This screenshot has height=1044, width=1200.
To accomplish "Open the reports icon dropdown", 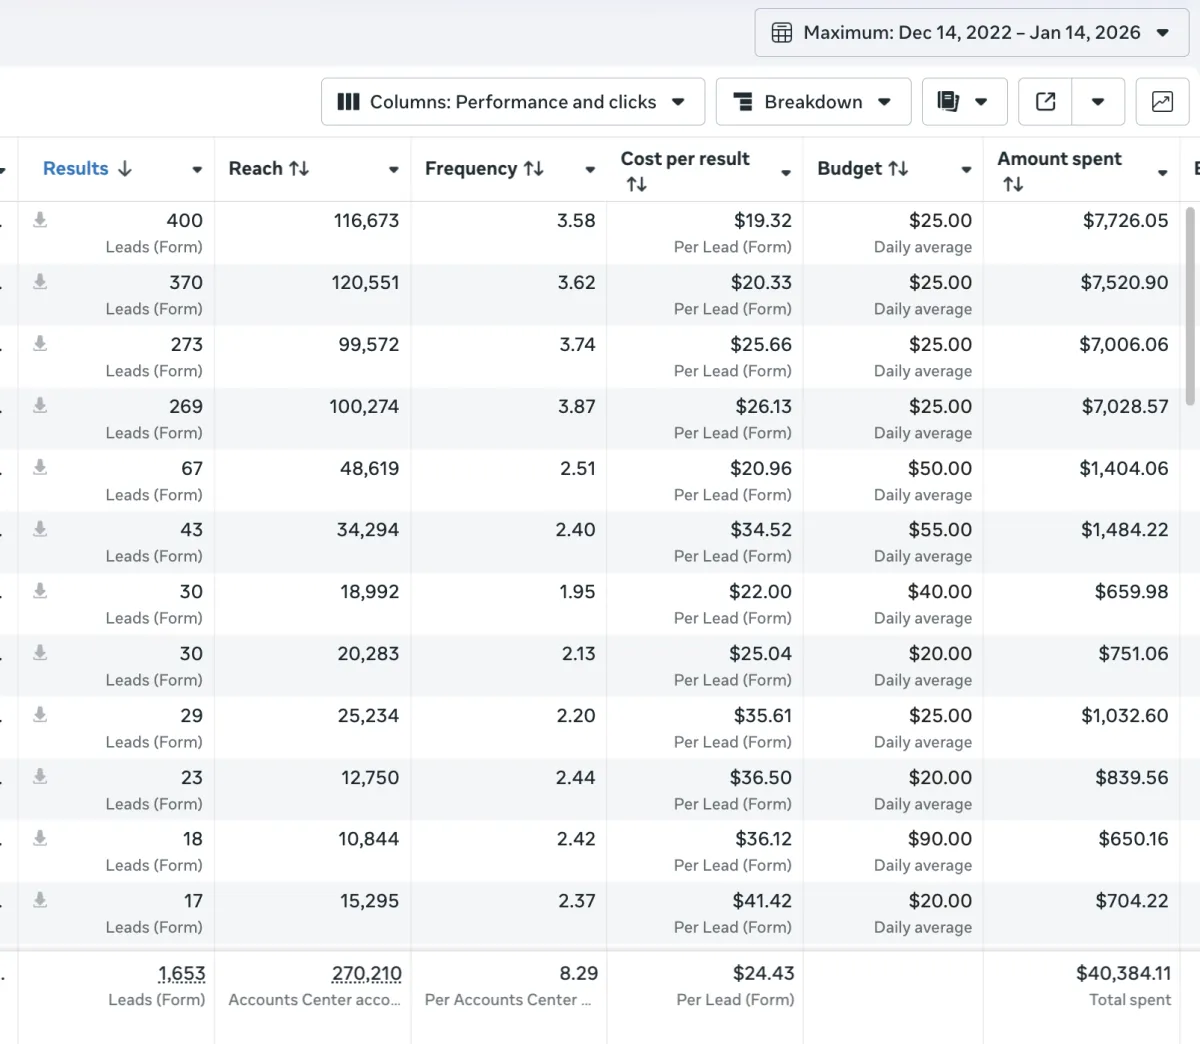I will tap(963, 102).
